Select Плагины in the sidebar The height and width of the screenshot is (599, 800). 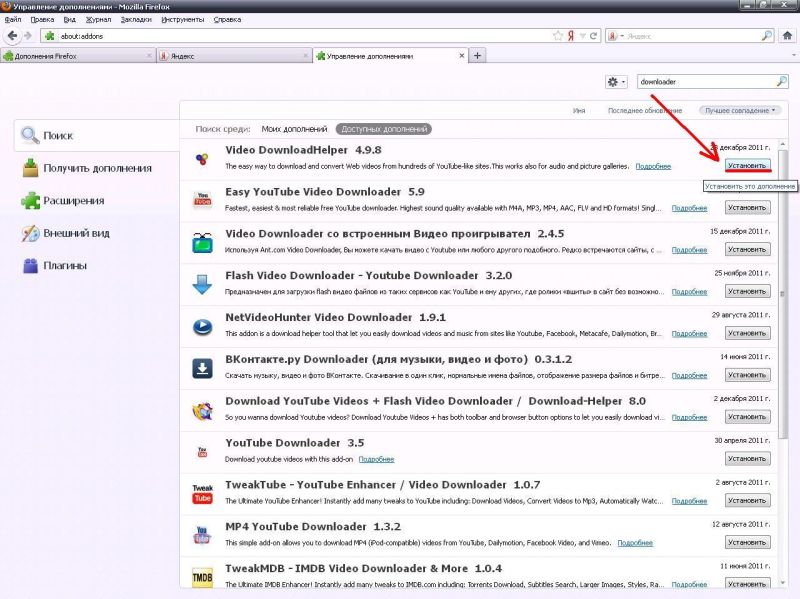point(55,266)
